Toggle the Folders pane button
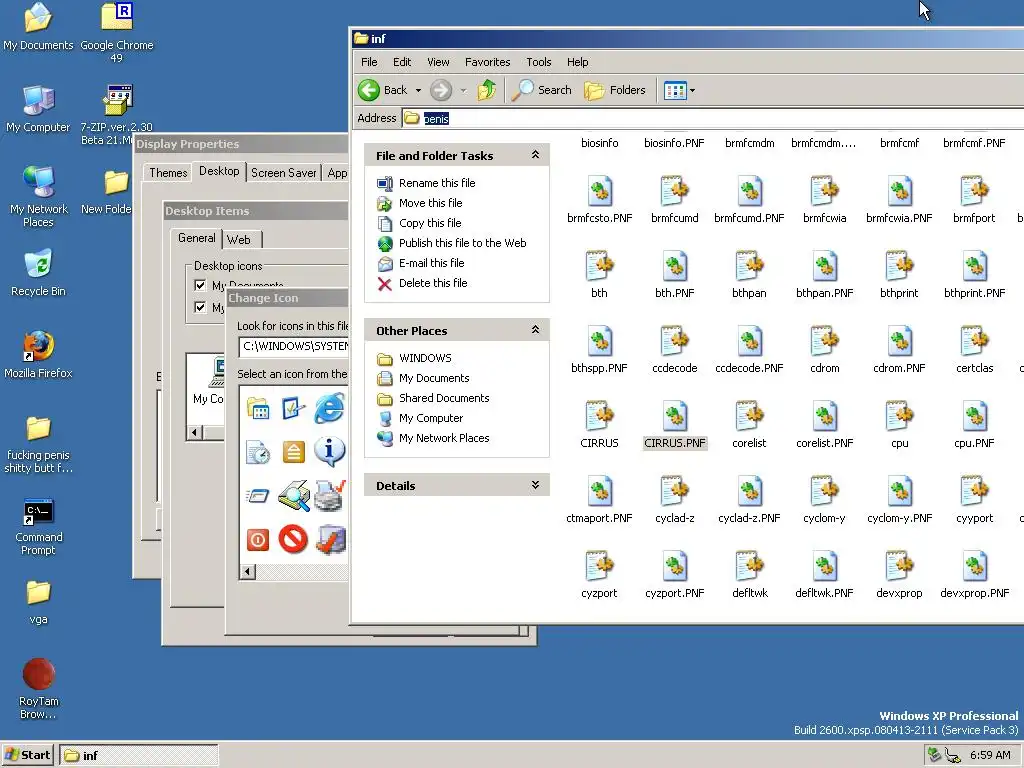This screenshot has height=768, width=1024. (x=615, y=90)
